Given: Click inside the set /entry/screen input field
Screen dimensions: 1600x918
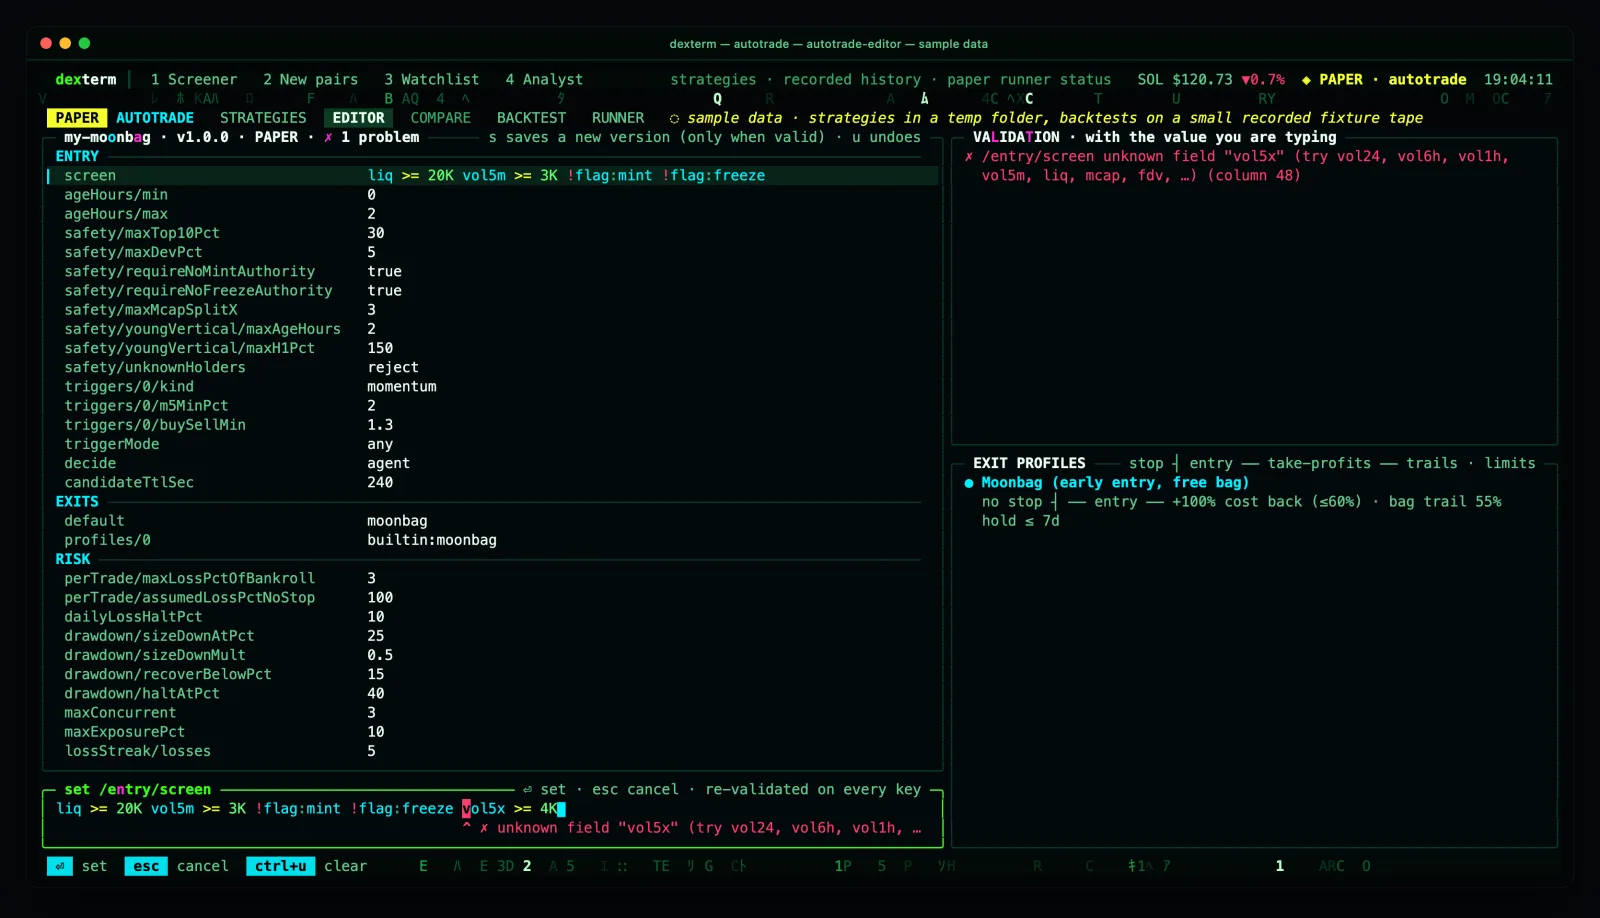Looking at the screenshot, I should pyautogui.click(x=492, y=809).
